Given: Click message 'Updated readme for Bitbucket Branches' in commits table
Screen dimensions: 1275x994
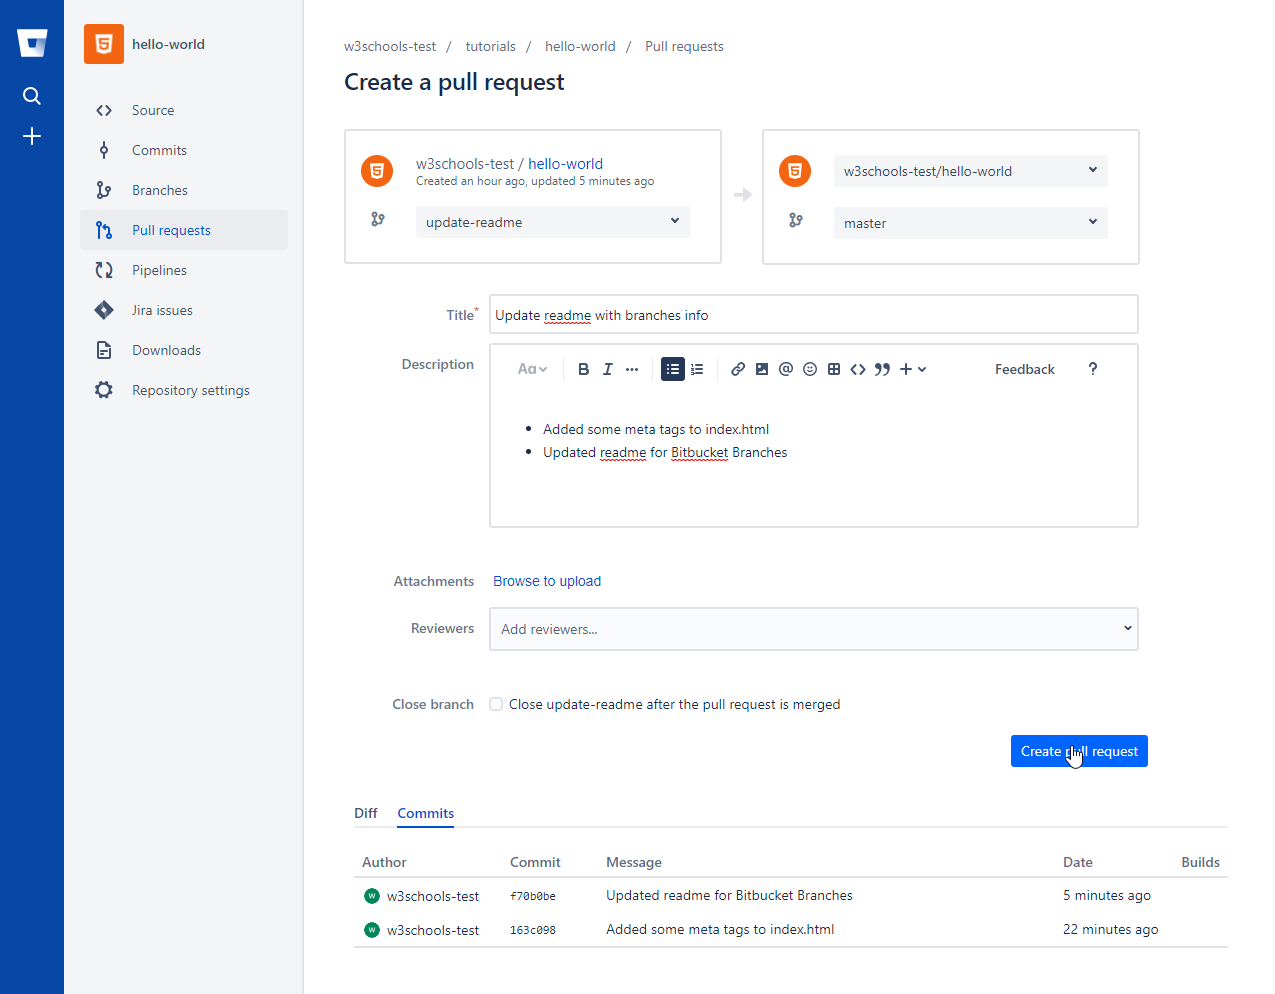Looking at the screenshot, I should tap(729, 895).
